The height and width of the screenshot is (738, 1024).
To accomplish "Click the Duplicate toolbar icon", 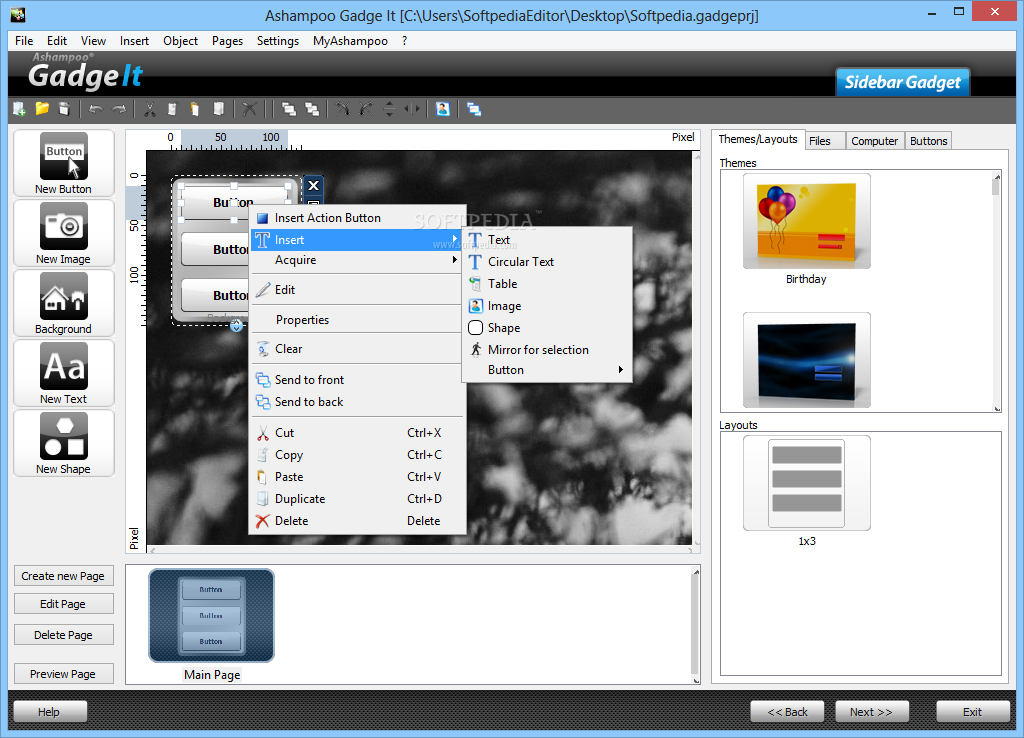I will pos(219,109).
